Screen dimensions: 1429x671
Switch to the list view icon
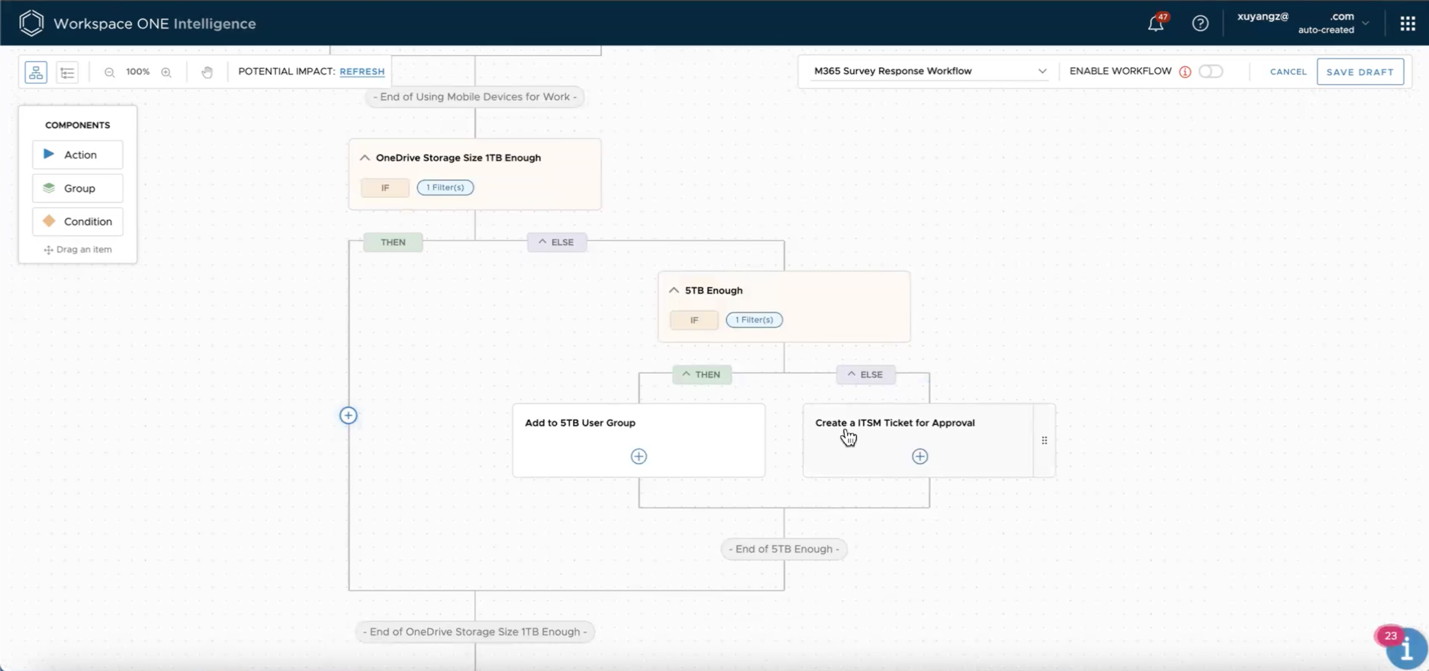point(67,72)
